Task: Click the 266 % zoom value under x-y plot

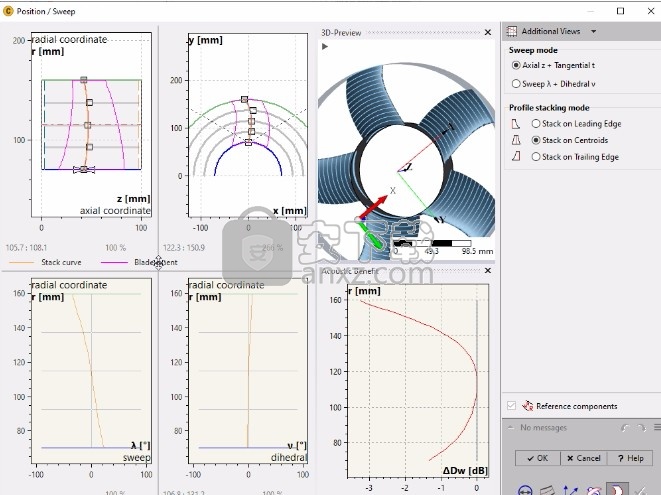Action: 272,248
